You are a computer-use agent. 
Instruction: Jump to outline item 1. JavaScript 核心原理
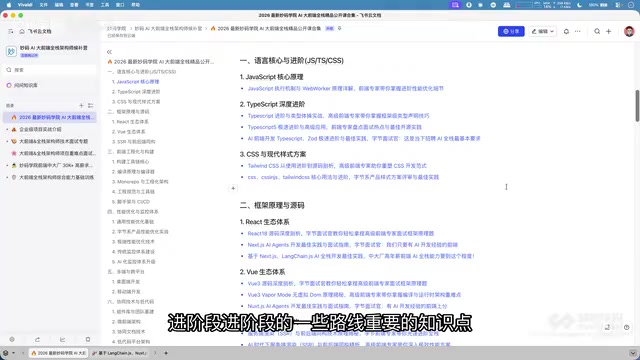click(136, 82)
